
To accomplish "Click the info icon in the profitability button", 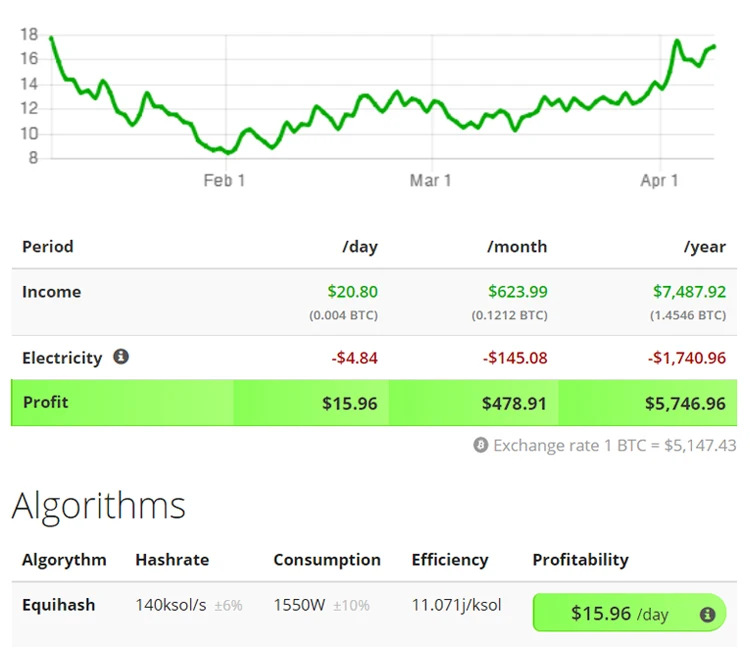I will coord(707,614).
